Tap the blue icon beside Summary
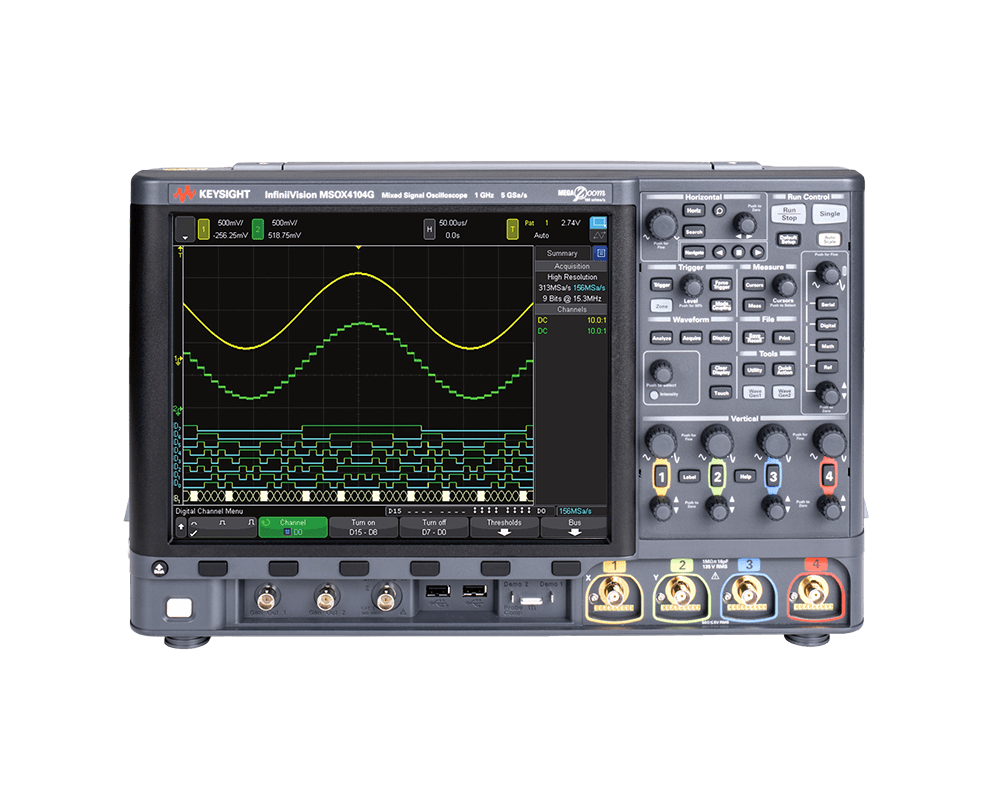The width and height of the screenshot is (1000, 800). (x=600, y=254)
